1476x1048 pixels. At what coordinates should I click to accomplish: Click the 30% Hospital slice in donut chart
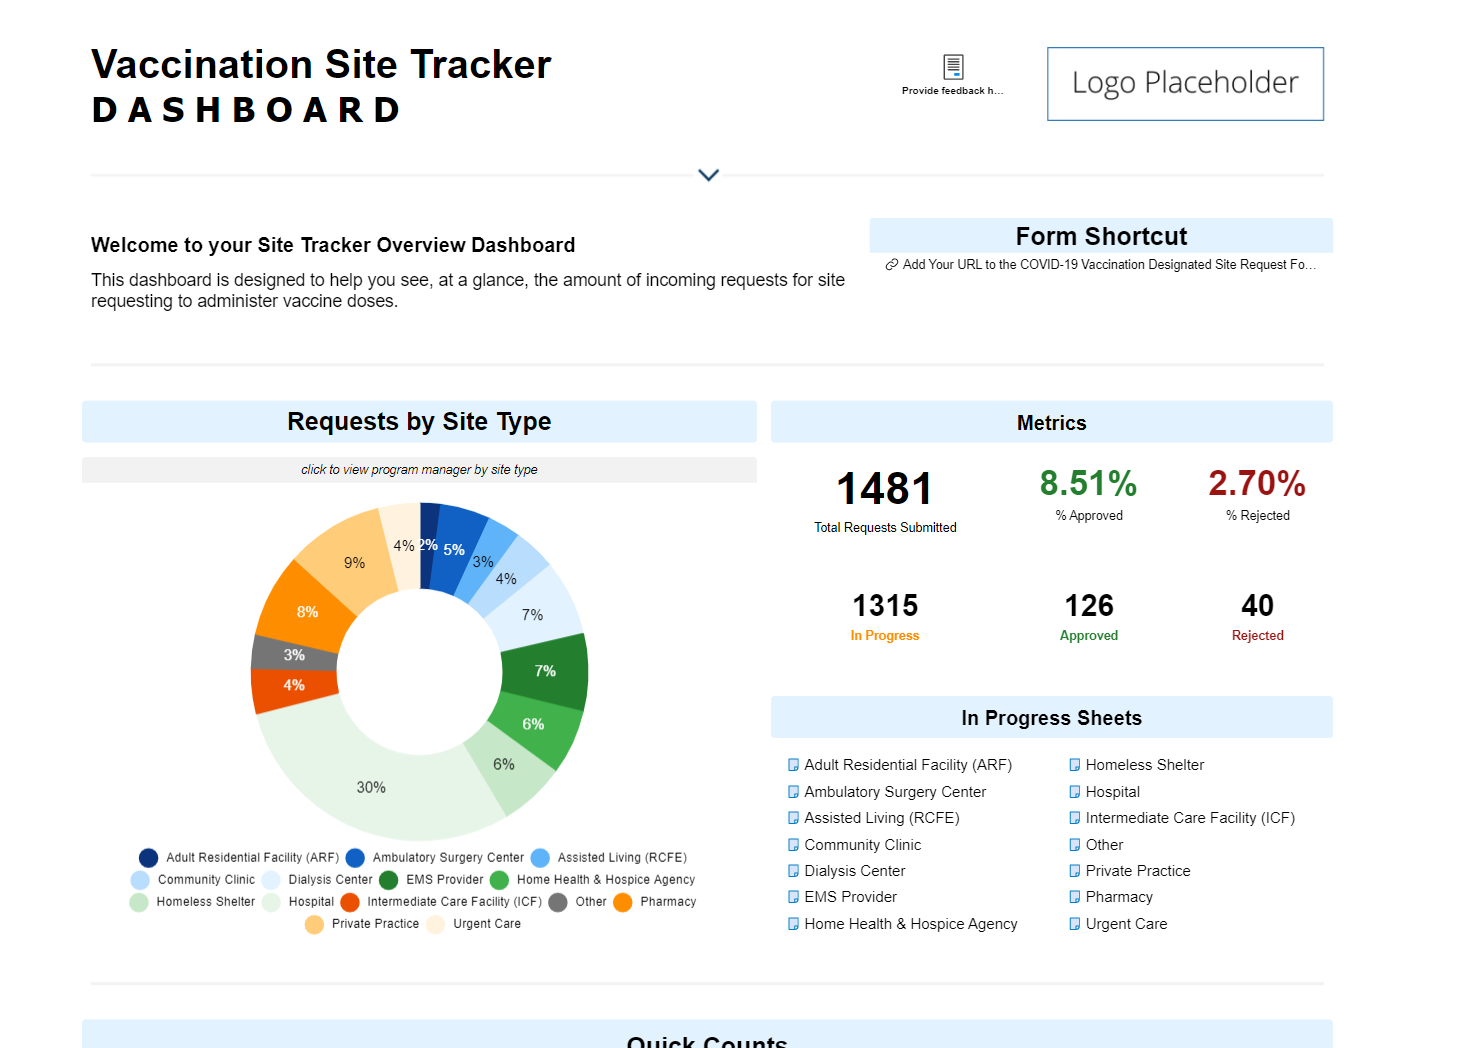coord(371,787)
